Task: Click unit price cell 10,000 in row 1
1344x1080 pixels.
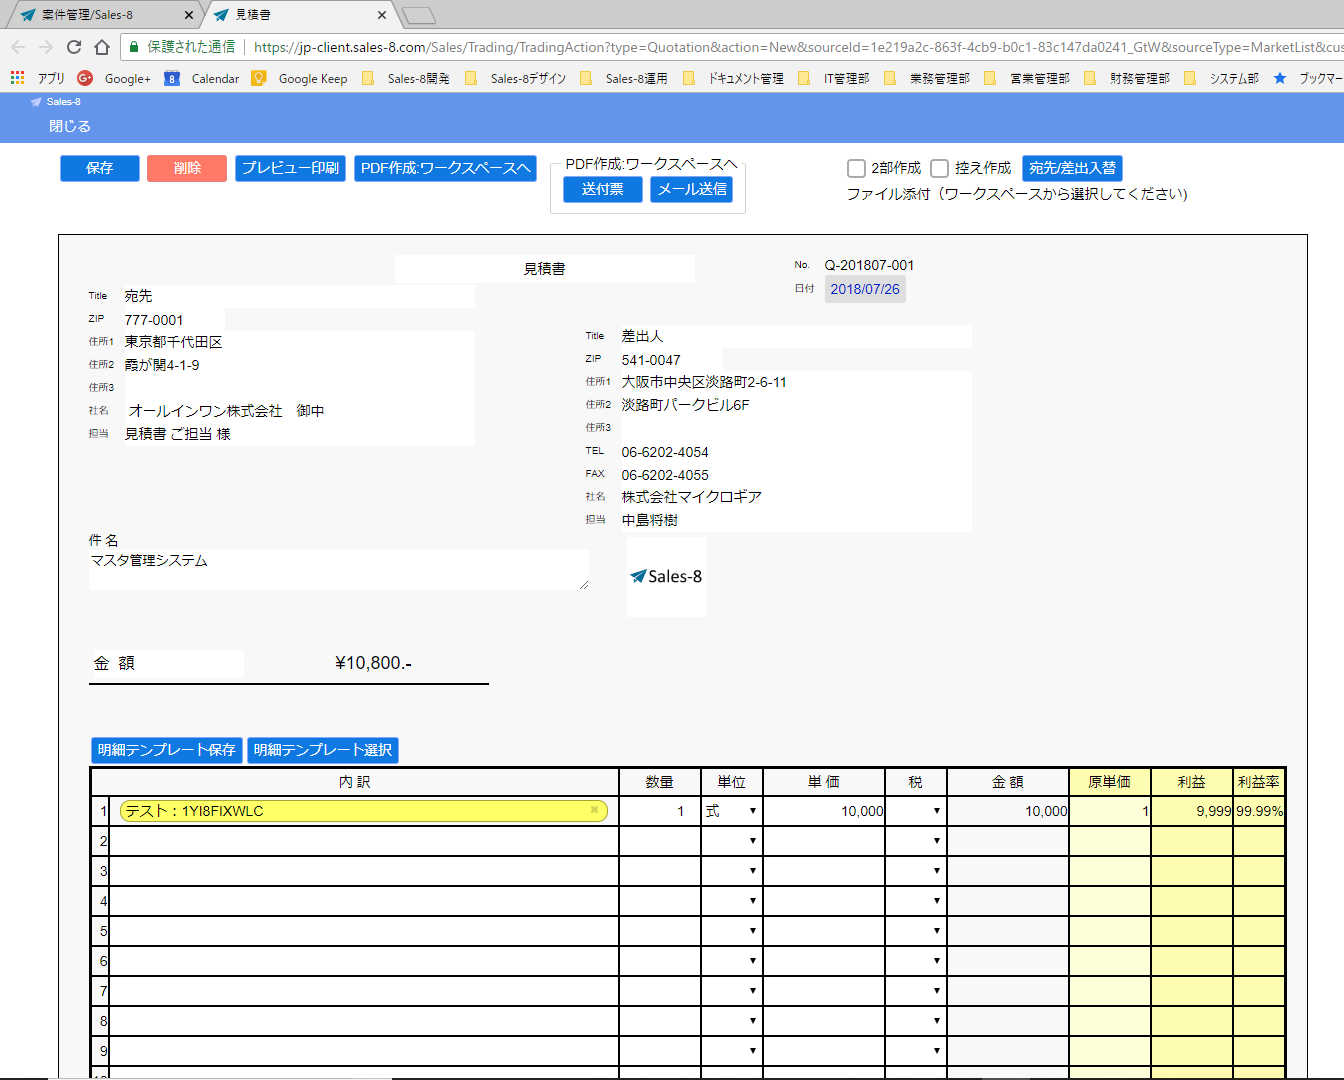Action: [824, 811]
